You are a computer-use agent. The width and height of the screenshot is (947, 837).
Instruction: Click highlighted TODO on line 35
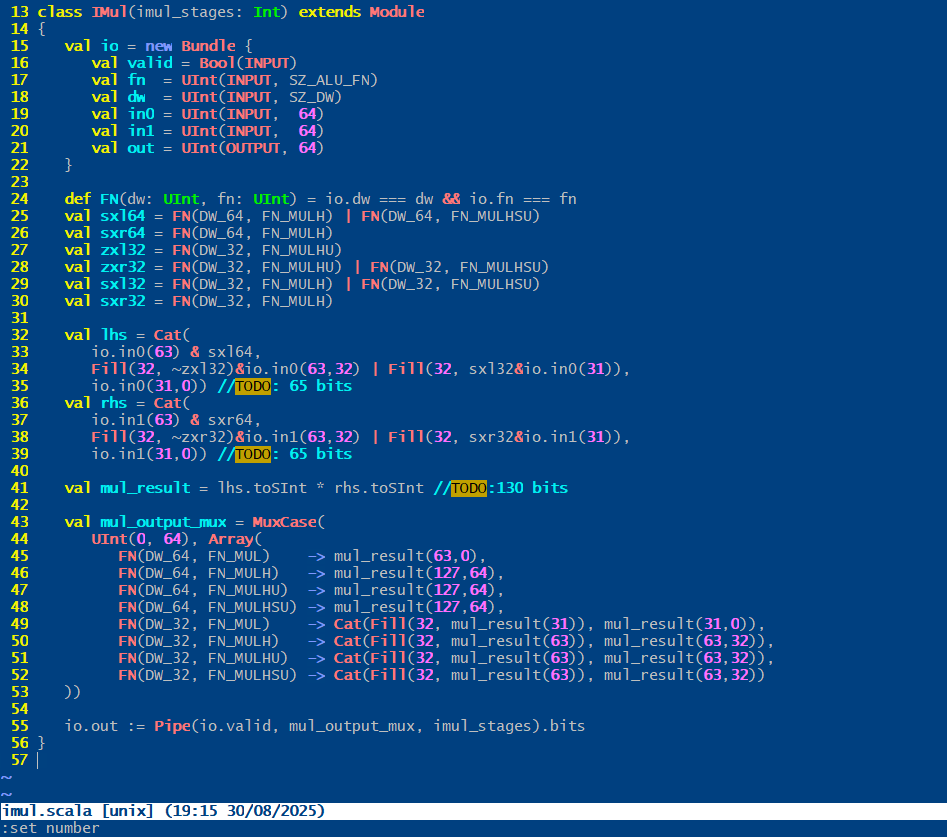pyautogui.click(x=253, y=386)
